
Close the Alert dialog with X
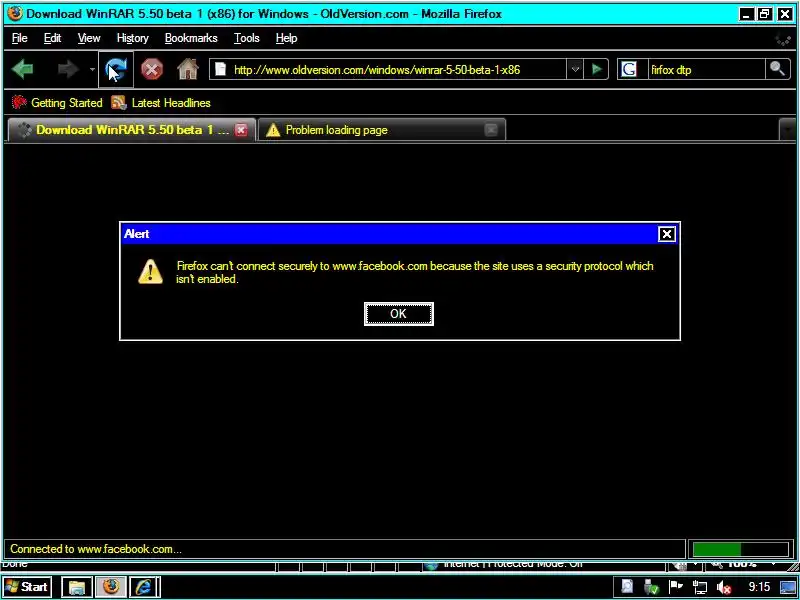click(667, 234)
